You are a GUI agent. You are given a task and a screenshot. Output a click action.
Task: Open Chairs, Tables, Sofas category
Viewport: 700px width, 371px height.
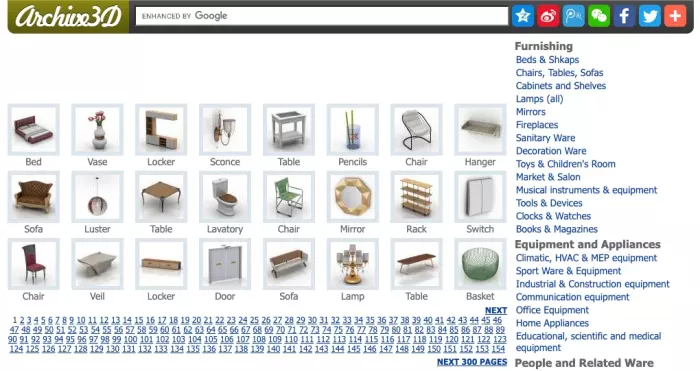559,72
